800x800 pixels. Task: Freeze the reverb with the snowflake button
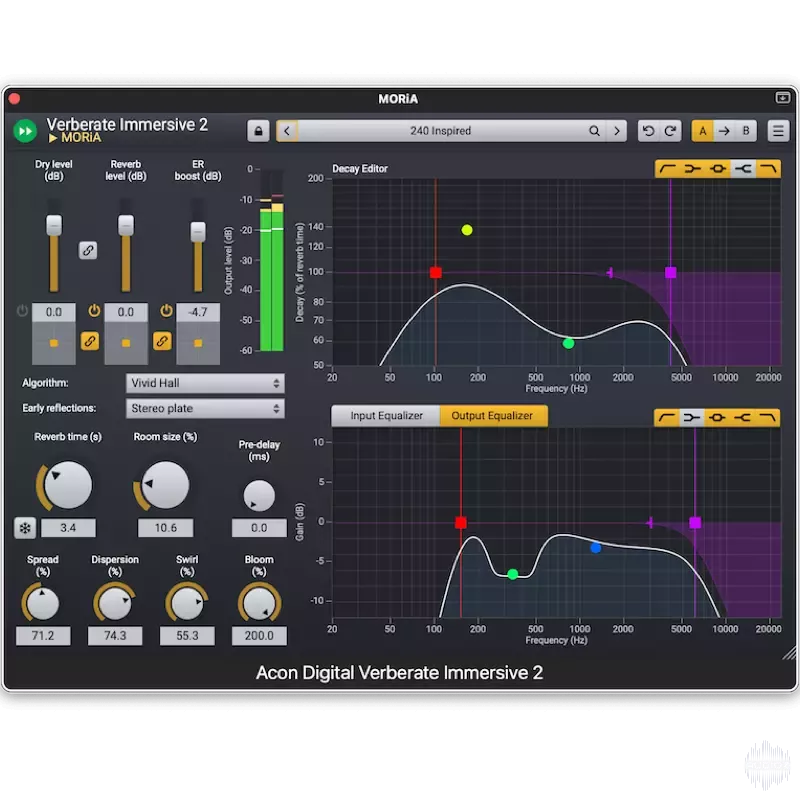(x=25, y=528)
